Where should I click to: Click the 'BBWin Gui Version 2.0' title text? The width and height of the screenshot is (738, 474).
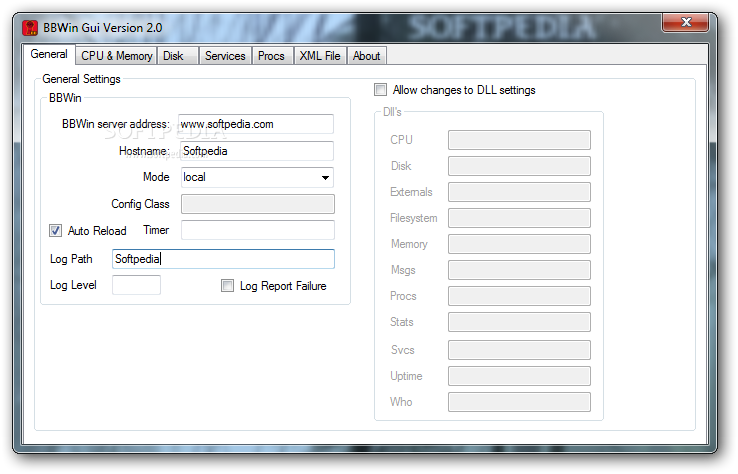coord(103,28)
